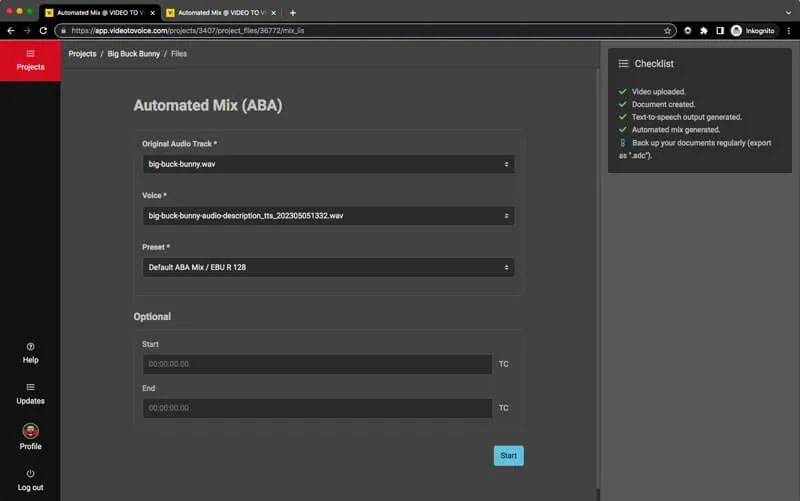Click the Log out power icon
The width and height of the screenshot is (800, 501).
(x=30, y=473)
